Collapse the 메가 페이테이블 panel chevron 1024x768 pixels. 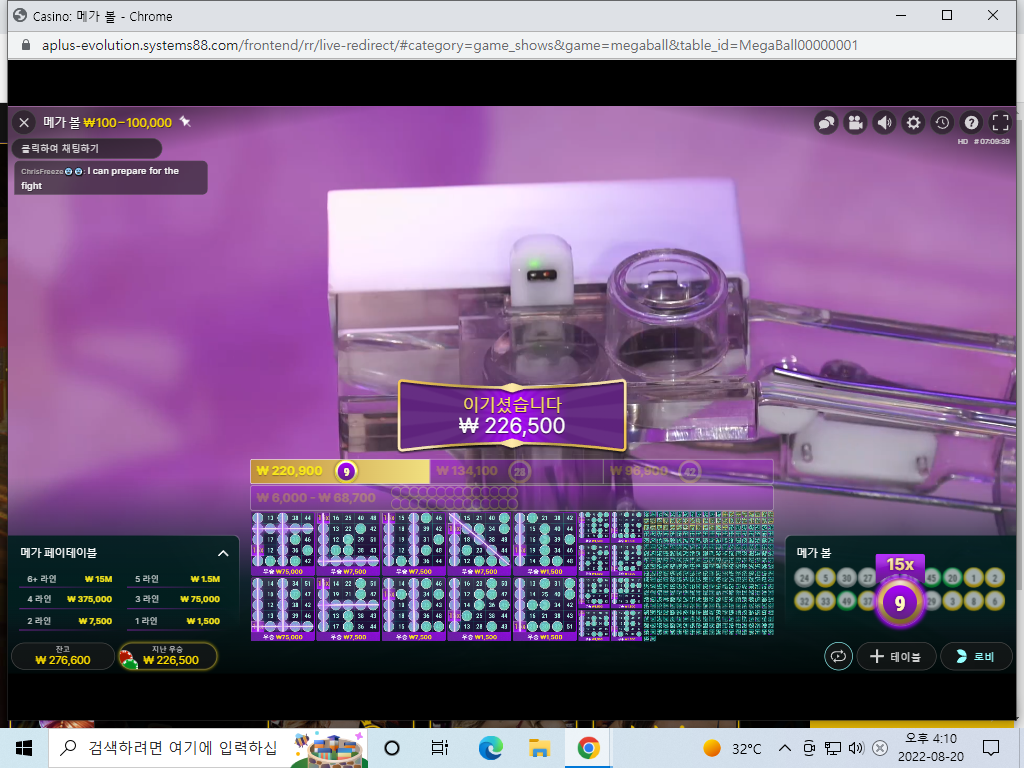(223, 553)
